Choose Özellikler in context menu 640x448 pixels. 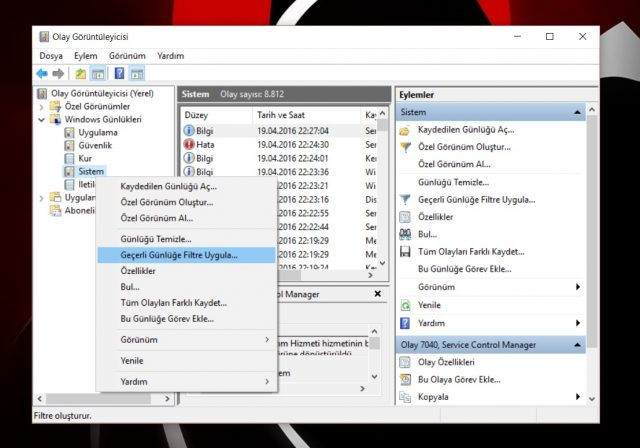tap(187, 271)
